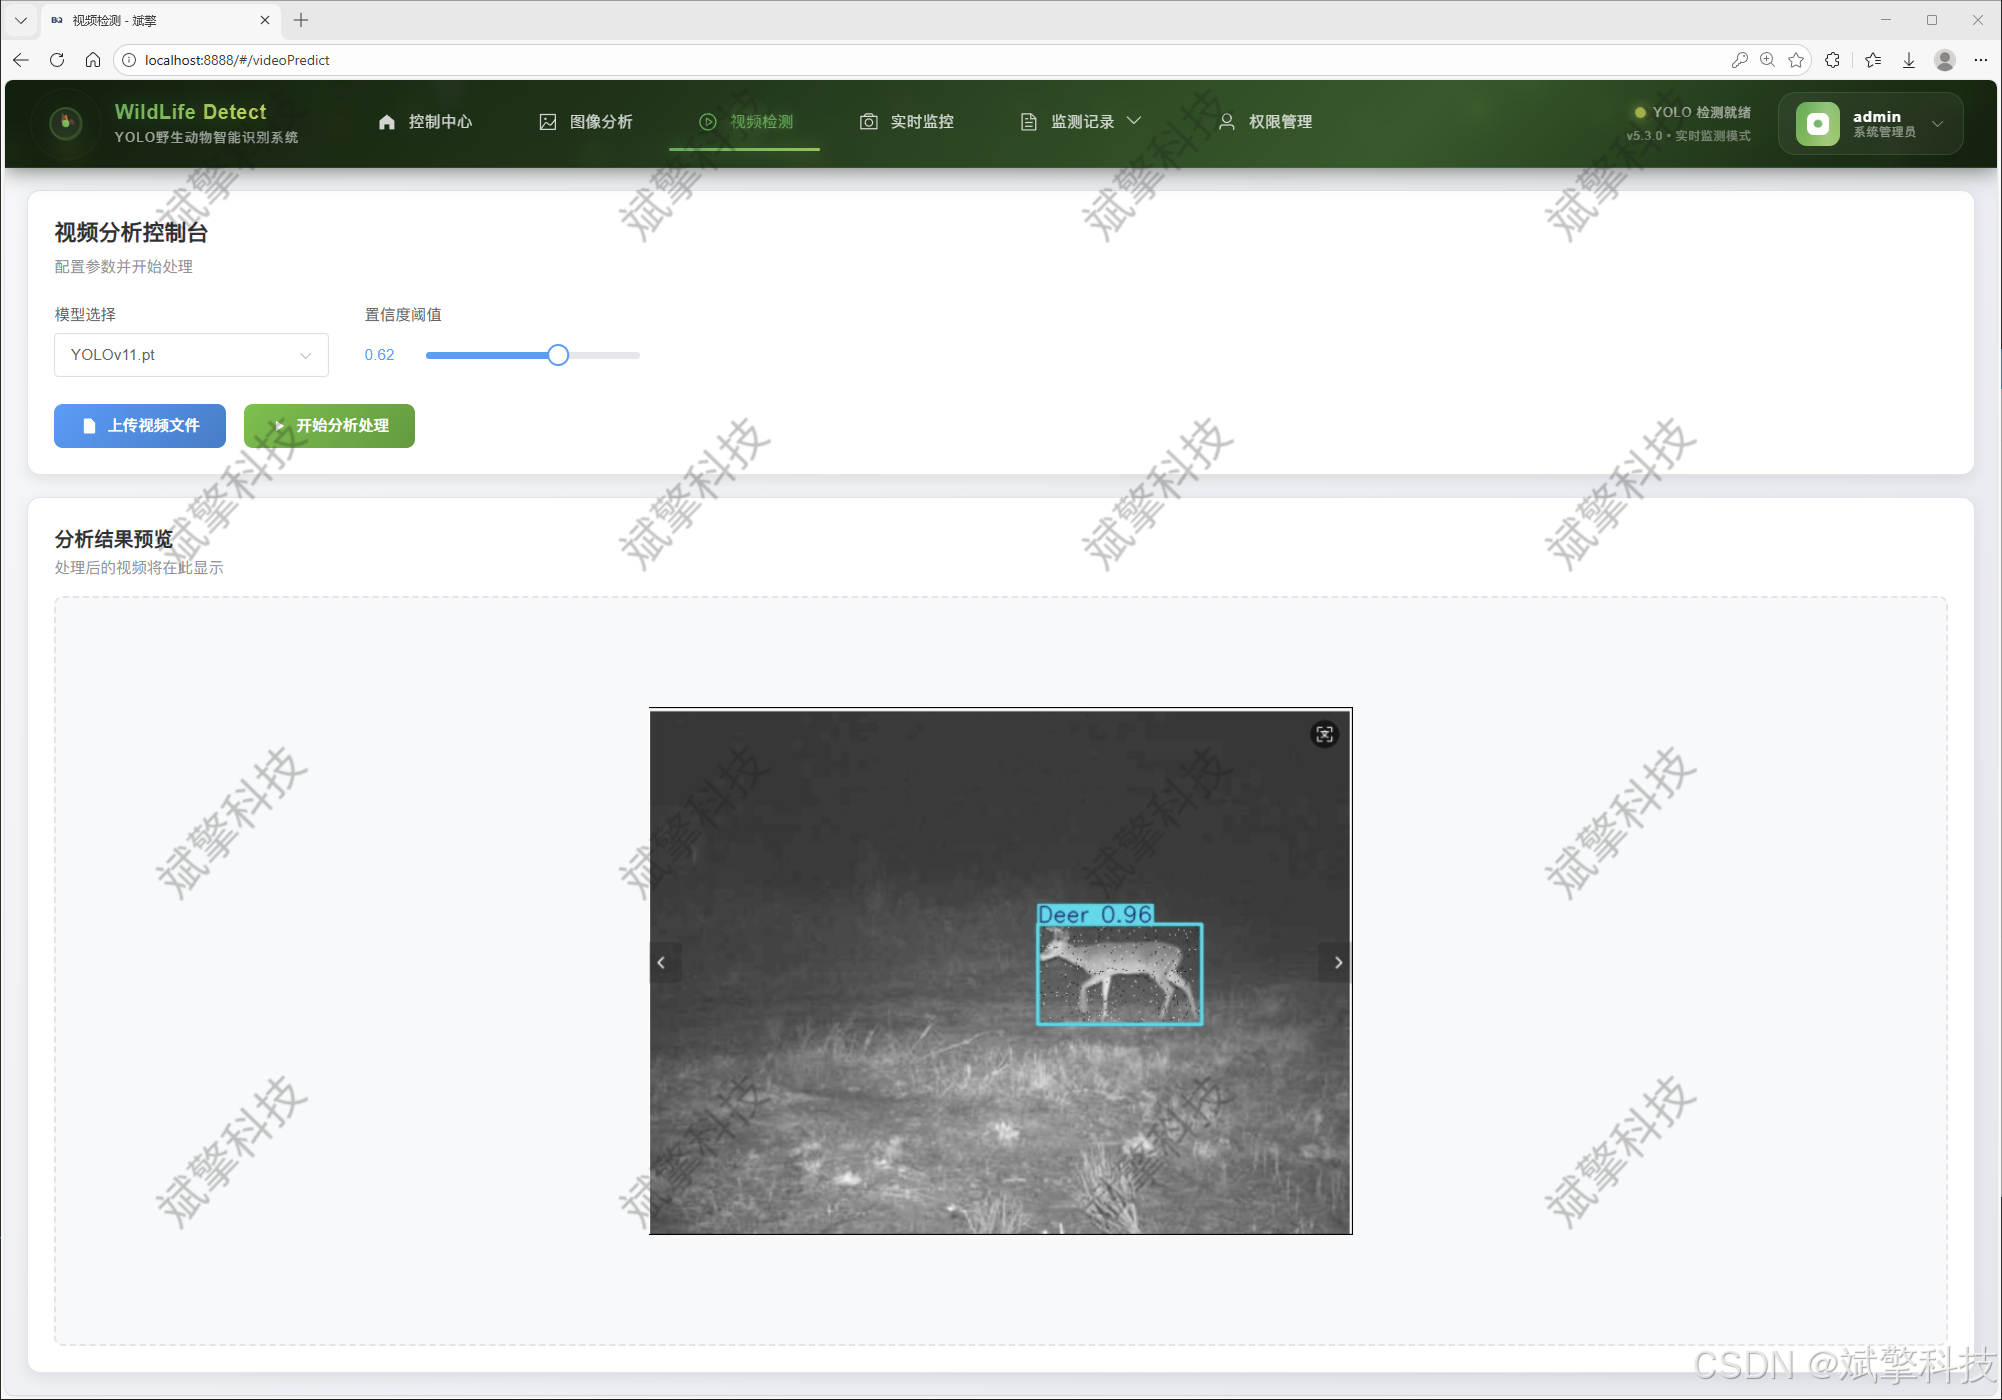Click the zoom magnifier icon in address bar
Viewport: 2002px width, 1400px height.
[x=1767, y=60]
